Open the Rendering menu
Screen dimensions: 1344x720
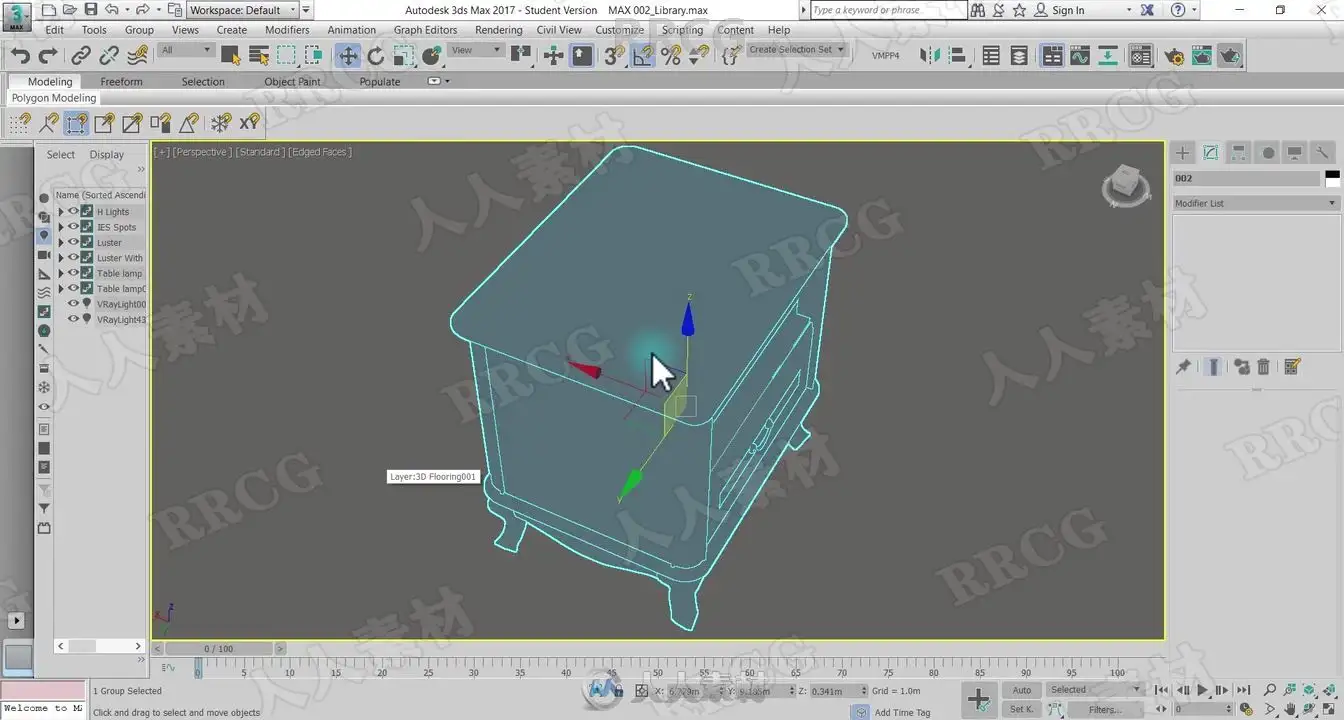[498, 30]
